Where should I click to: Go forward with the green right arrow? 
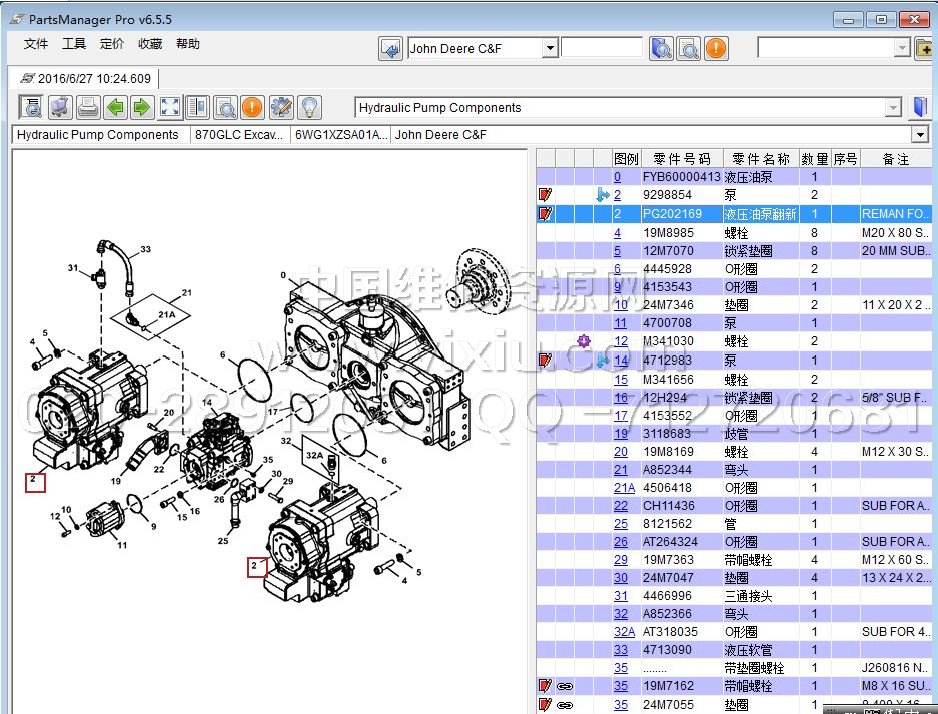(142, 107)
